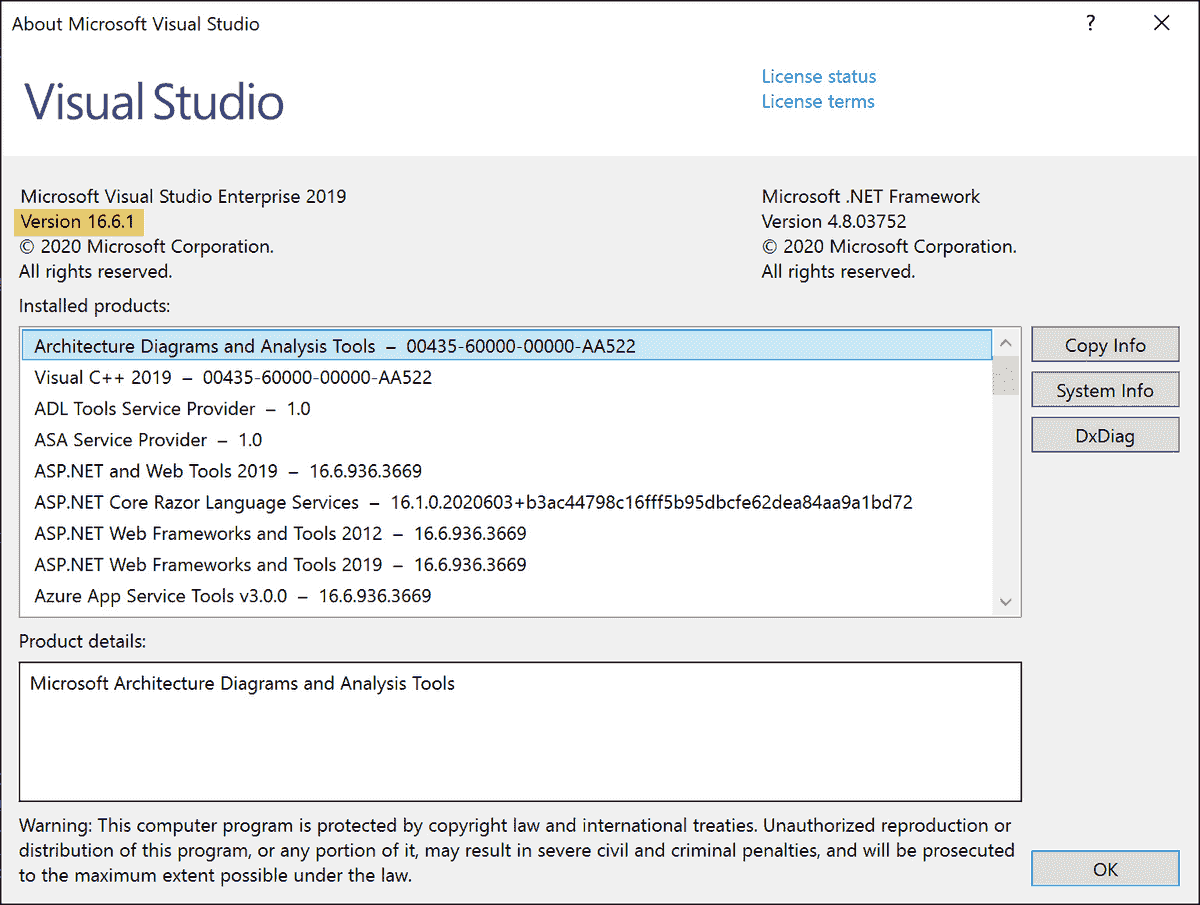This screenshot has width=1200, height=905.
Task: Open the License terms page
Action: [817, 101]
